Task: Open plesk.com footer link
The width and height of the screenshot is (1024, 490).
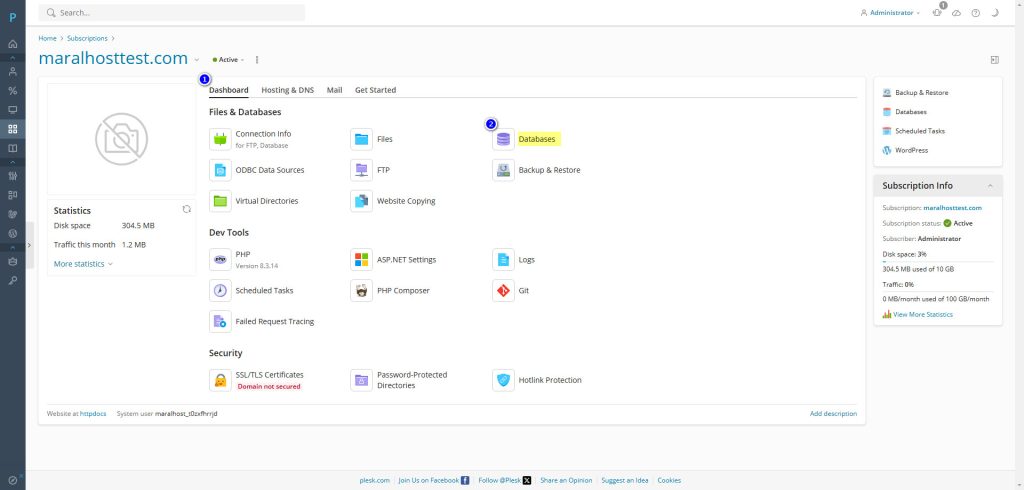Action: [375, 480]
